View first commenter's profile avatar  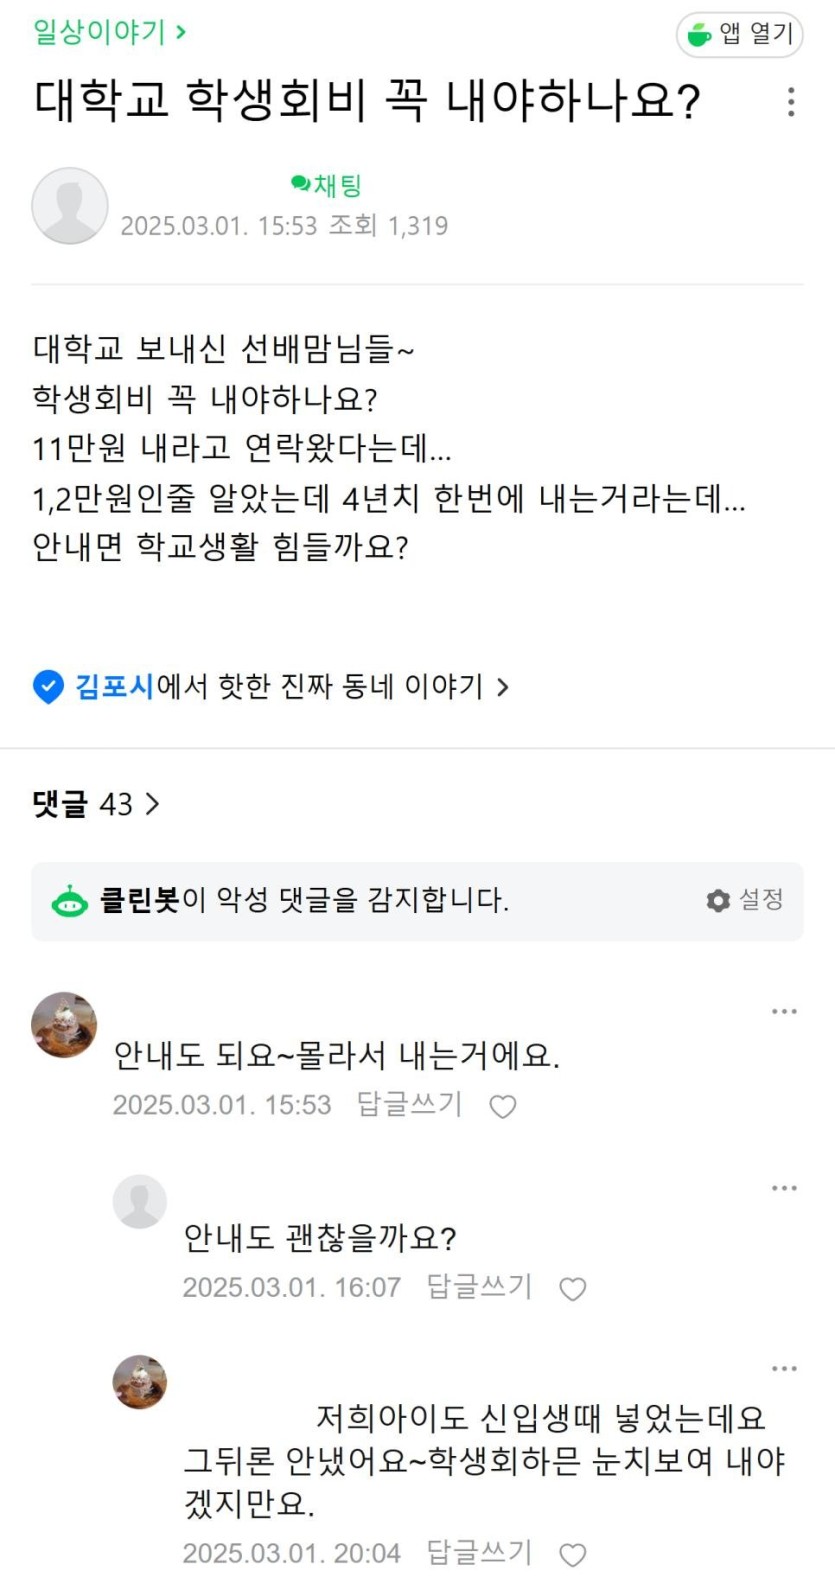click(64, 1025)
